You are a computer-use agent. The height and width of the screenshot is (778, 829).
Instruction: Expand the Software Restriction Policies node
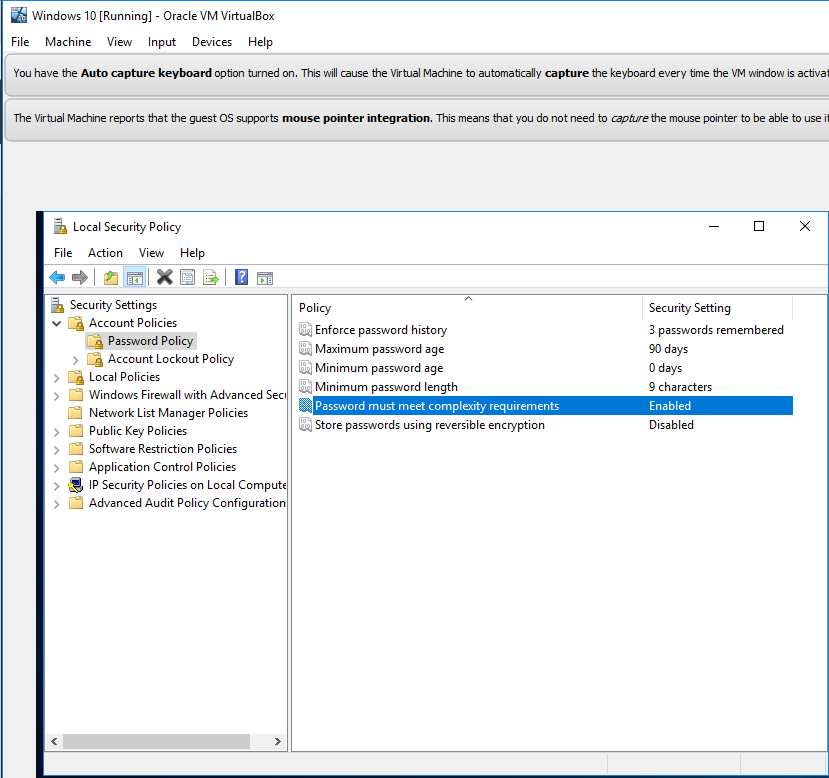click(57, 450)
